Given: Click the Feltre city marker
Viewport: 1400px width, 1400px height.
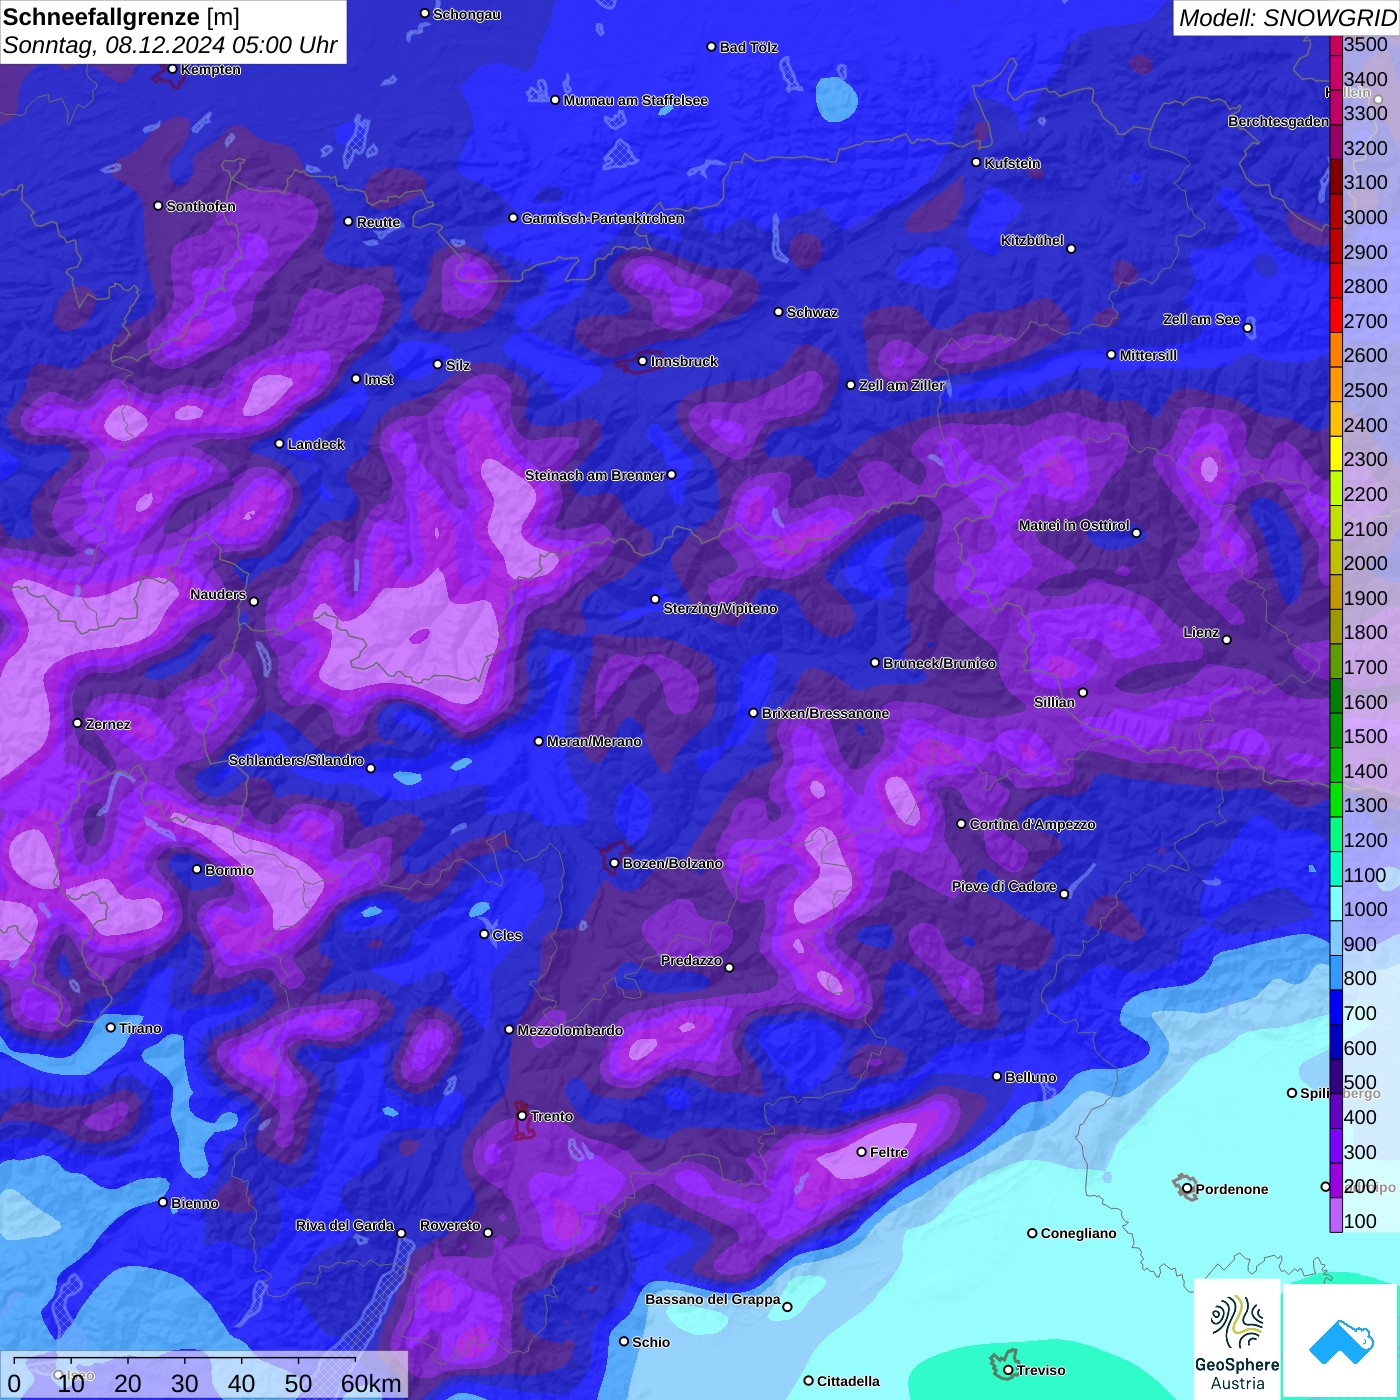Looking at the screenshot, I should coord(861,1152).
